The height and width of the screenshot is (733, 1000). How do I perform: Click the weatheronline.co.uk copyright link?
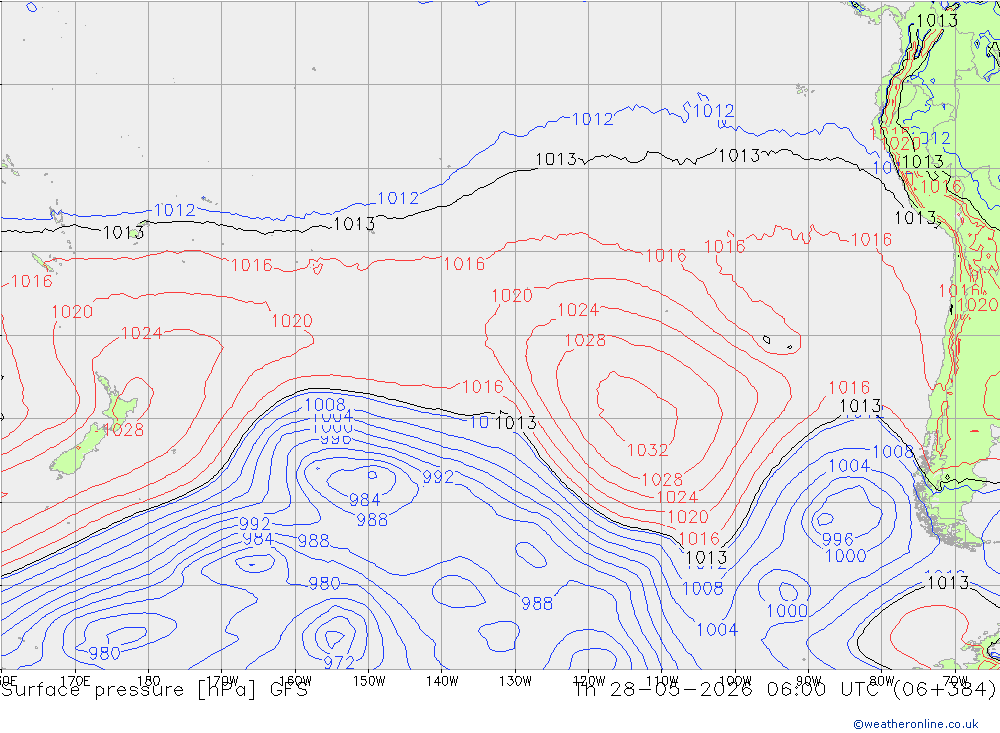(x=916, y=724)
